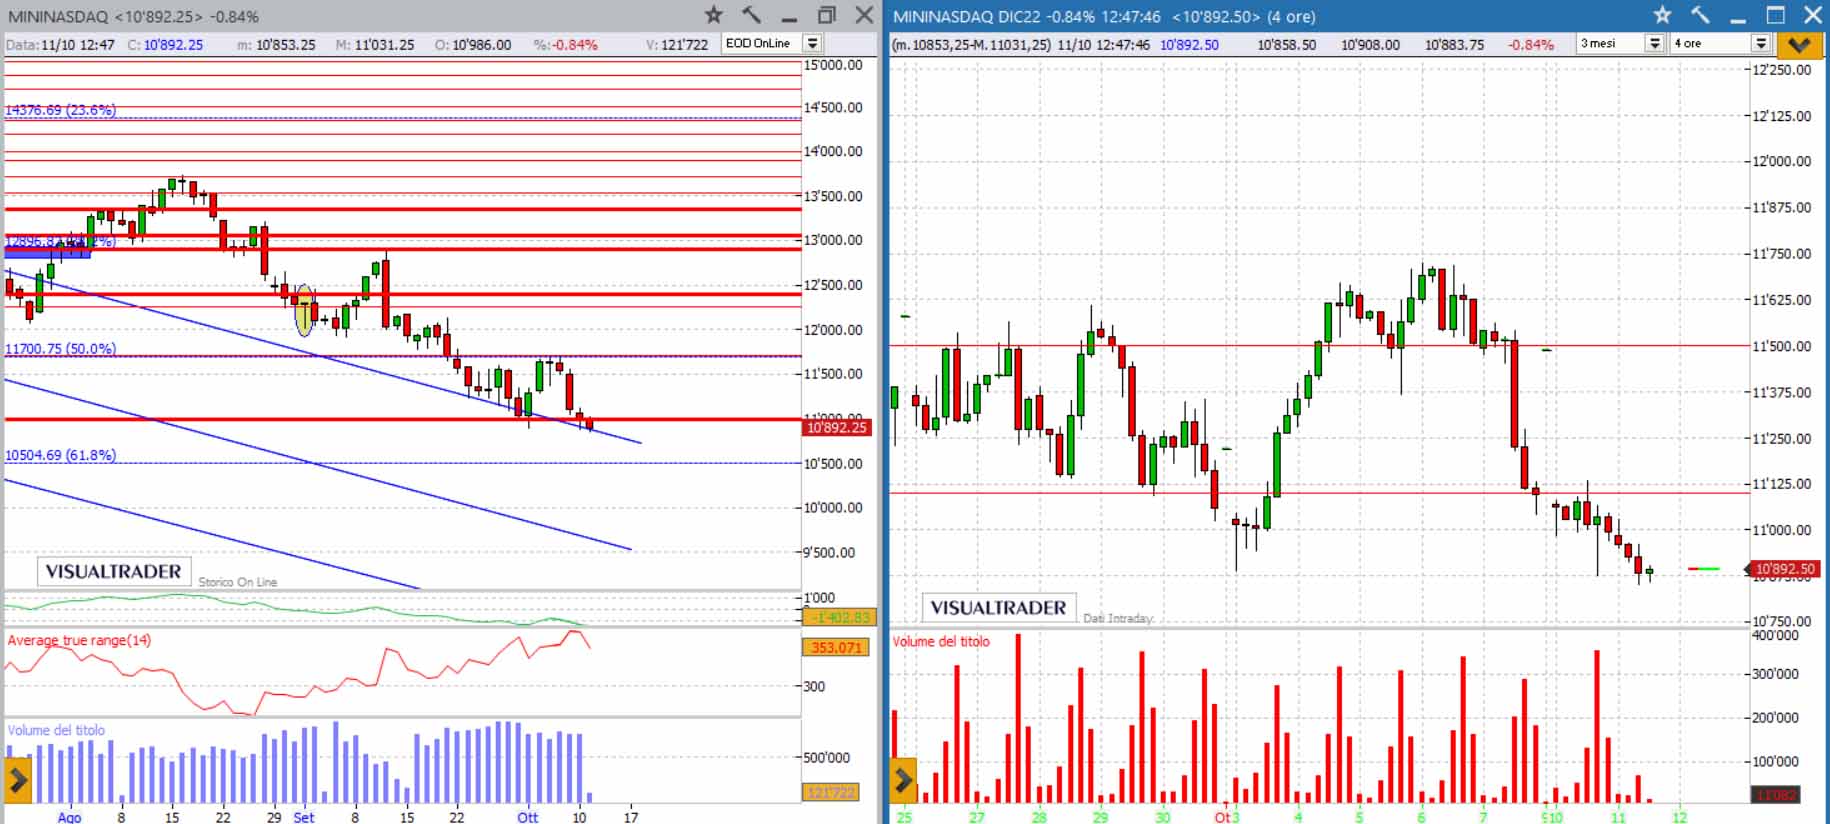The width and height of the screenshot is (1830, 824).
Task: Click the MININASDAQ DIC22 window title
Action: point(1104,16)
